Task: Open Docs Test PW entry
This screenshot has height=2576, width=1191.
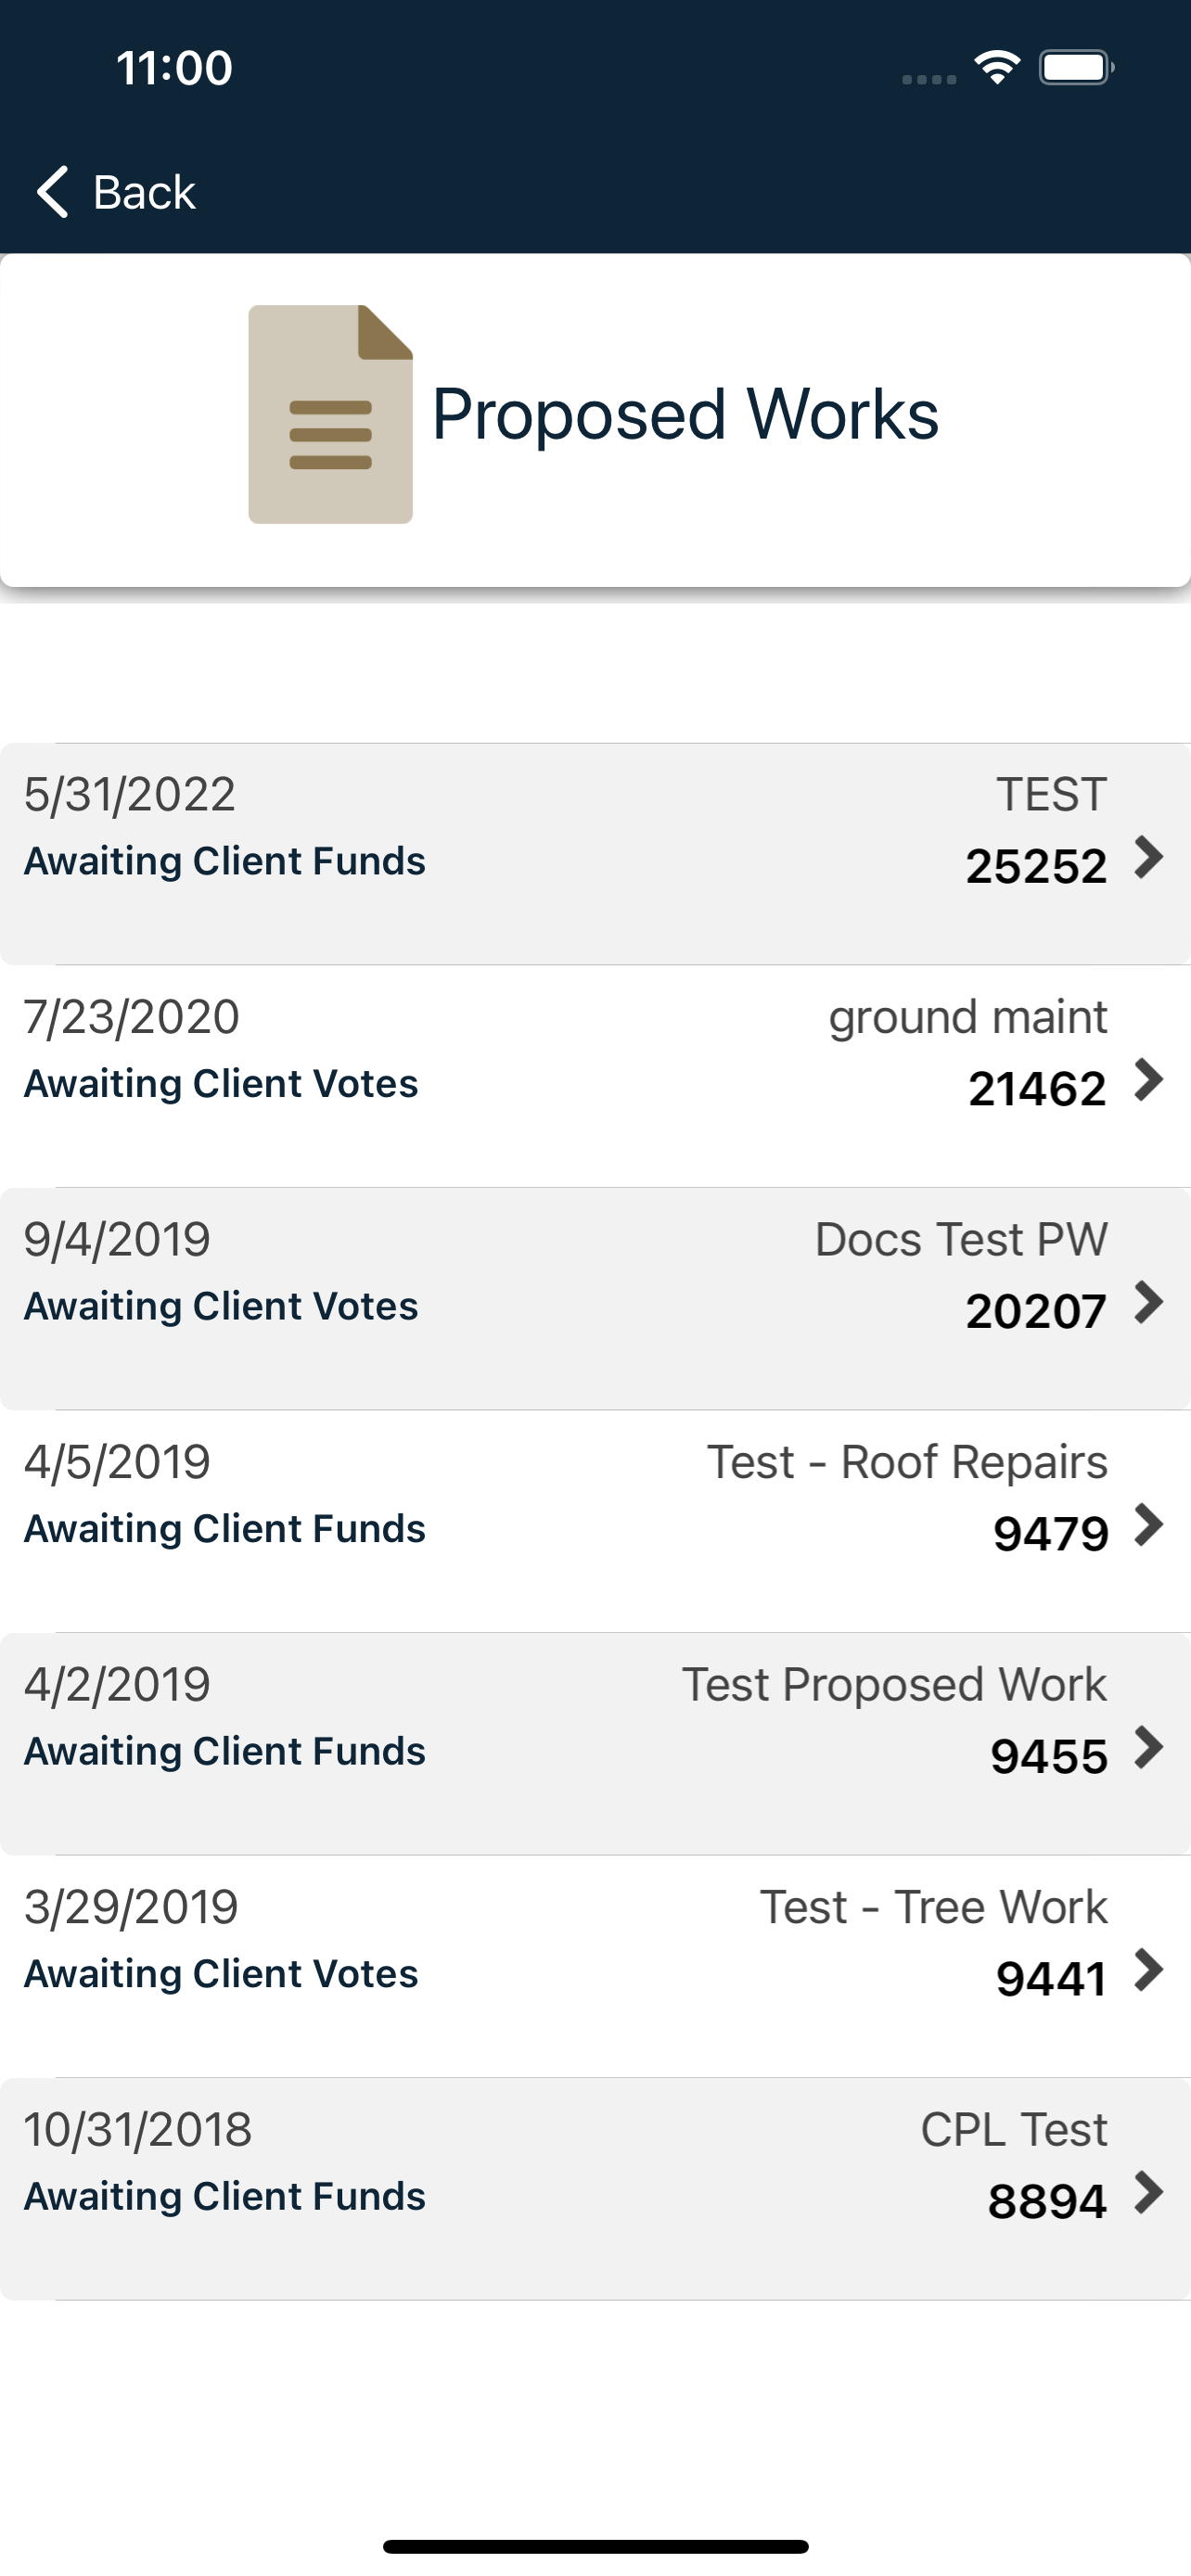Action: (x=595, y=1298)
